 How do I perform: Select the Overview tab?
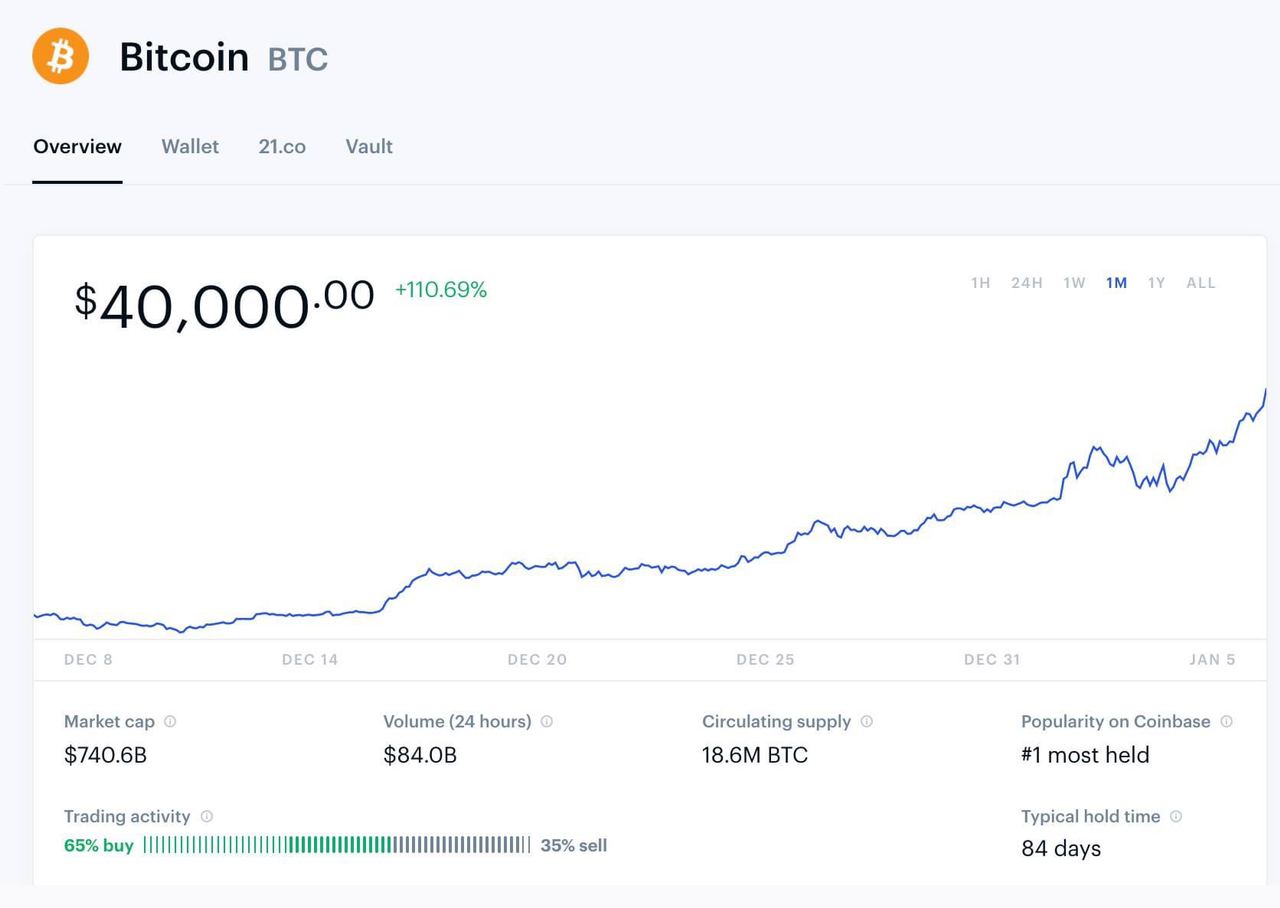click(x=77, y=146)
